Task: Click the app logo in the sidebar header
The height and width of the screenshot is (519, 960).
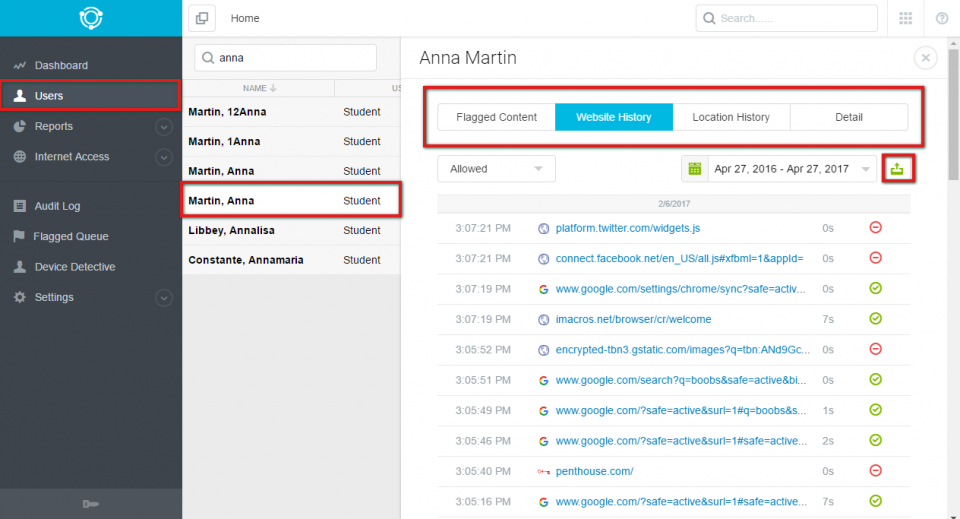Action: coord(91,18)
